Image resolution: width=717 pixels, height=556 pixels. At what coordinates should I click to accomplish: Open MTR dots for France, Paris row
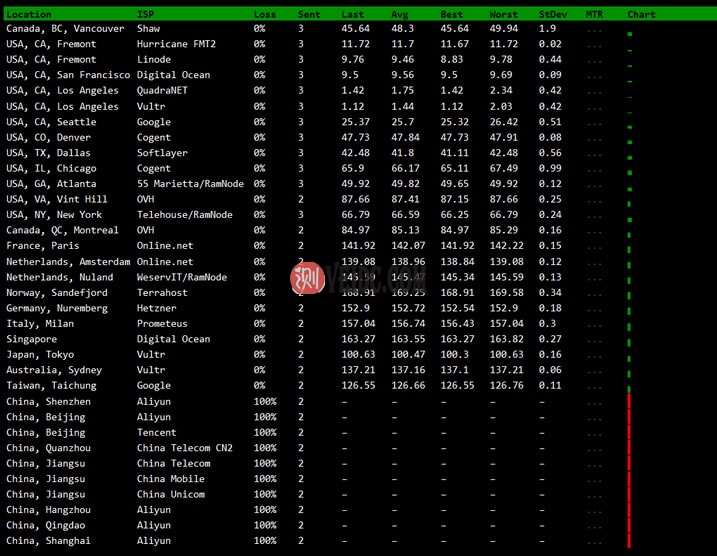pos(595,246)
